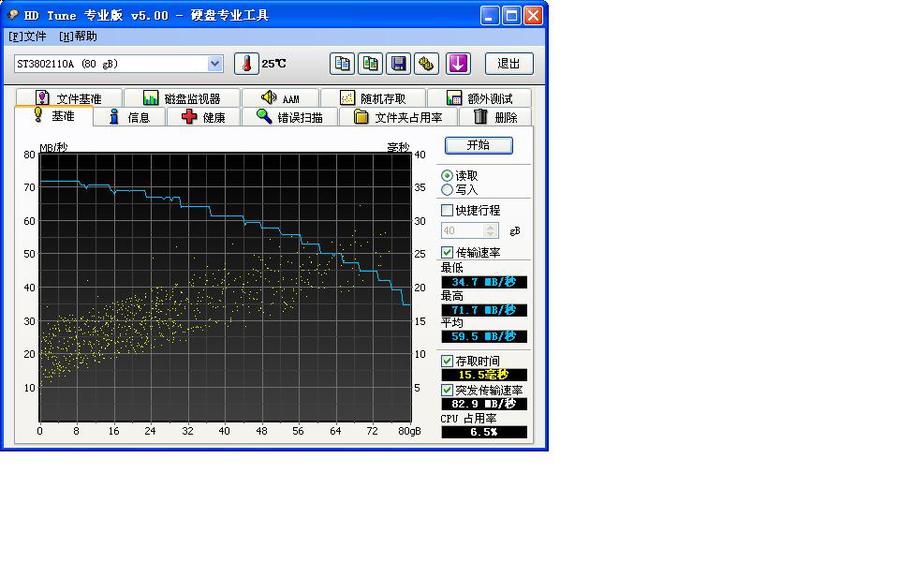Screen dimensions: 899x562
Task: Click the thermometer temperature icon
Action: pos(247,63)
